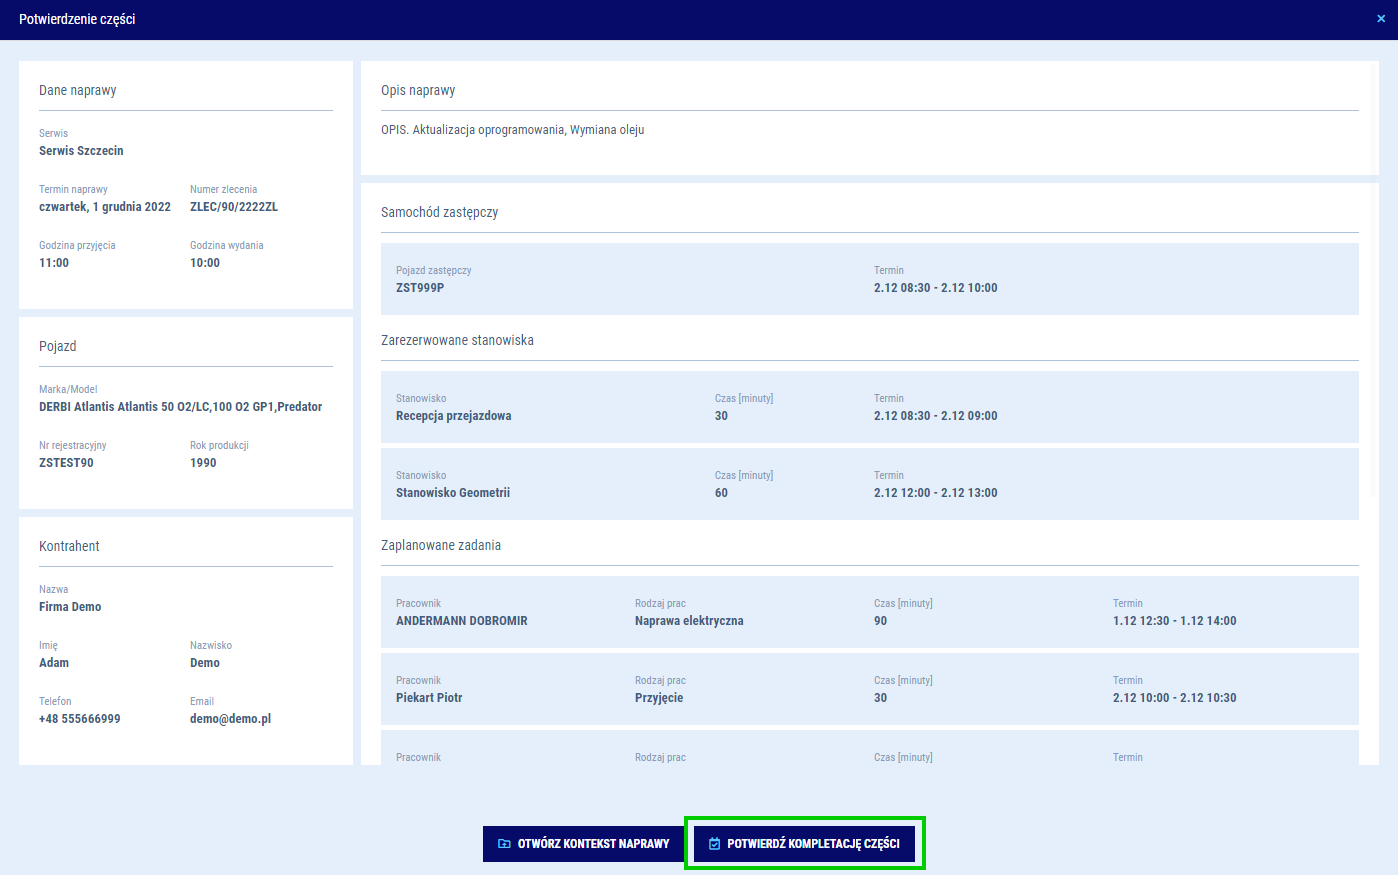
Task: Click the repair description text about Wymiana oleju
Action: tap(512, 130)
